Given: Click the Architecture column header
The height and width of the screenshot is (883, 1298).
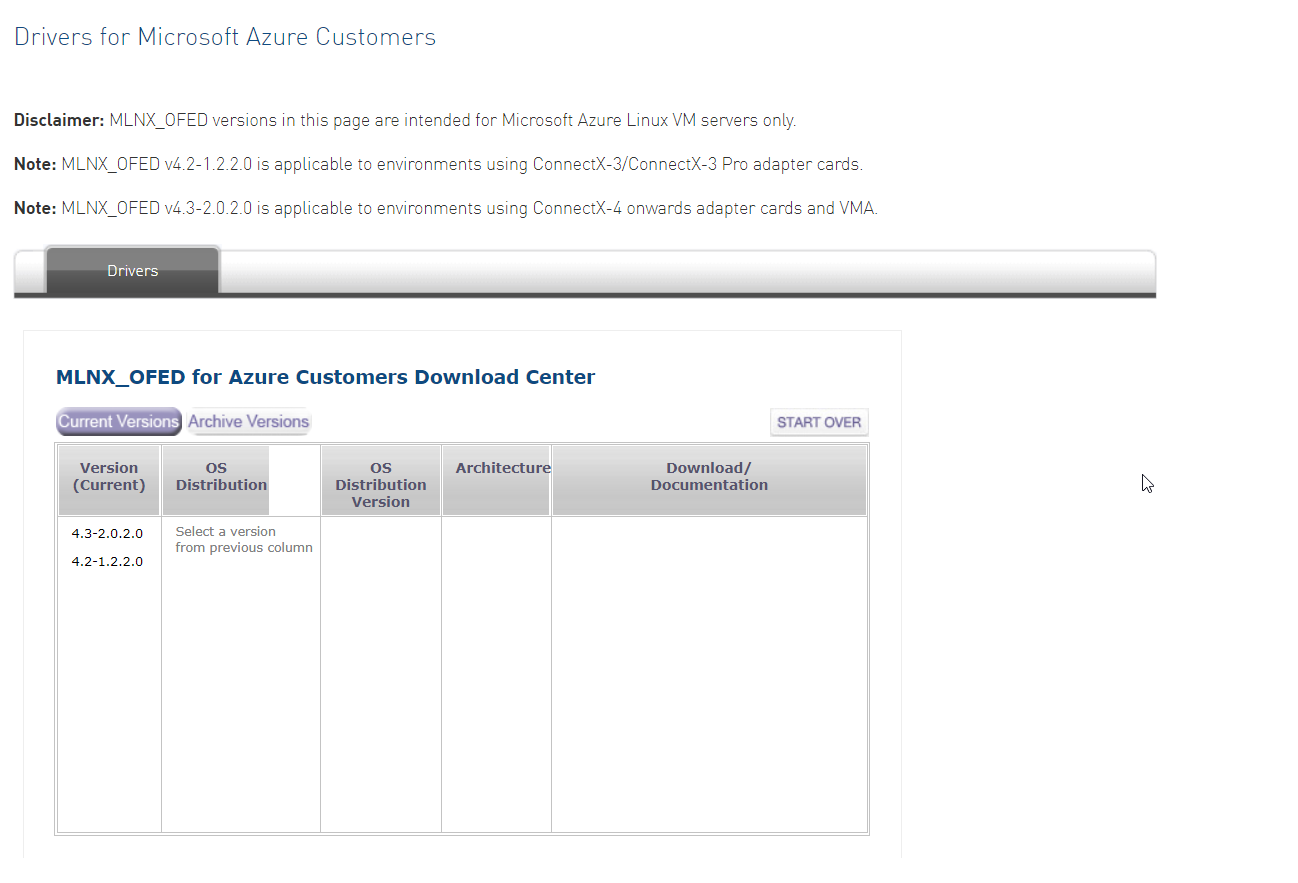Looking at the screenshot, I should coord(496,480).
